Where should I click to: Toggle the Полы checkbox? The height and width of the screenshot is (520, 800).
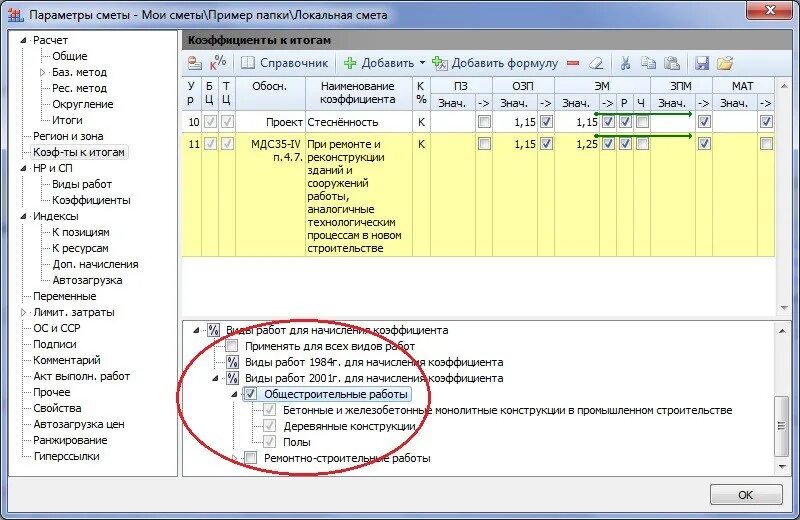pyautogui.click(x=269, y=442)
